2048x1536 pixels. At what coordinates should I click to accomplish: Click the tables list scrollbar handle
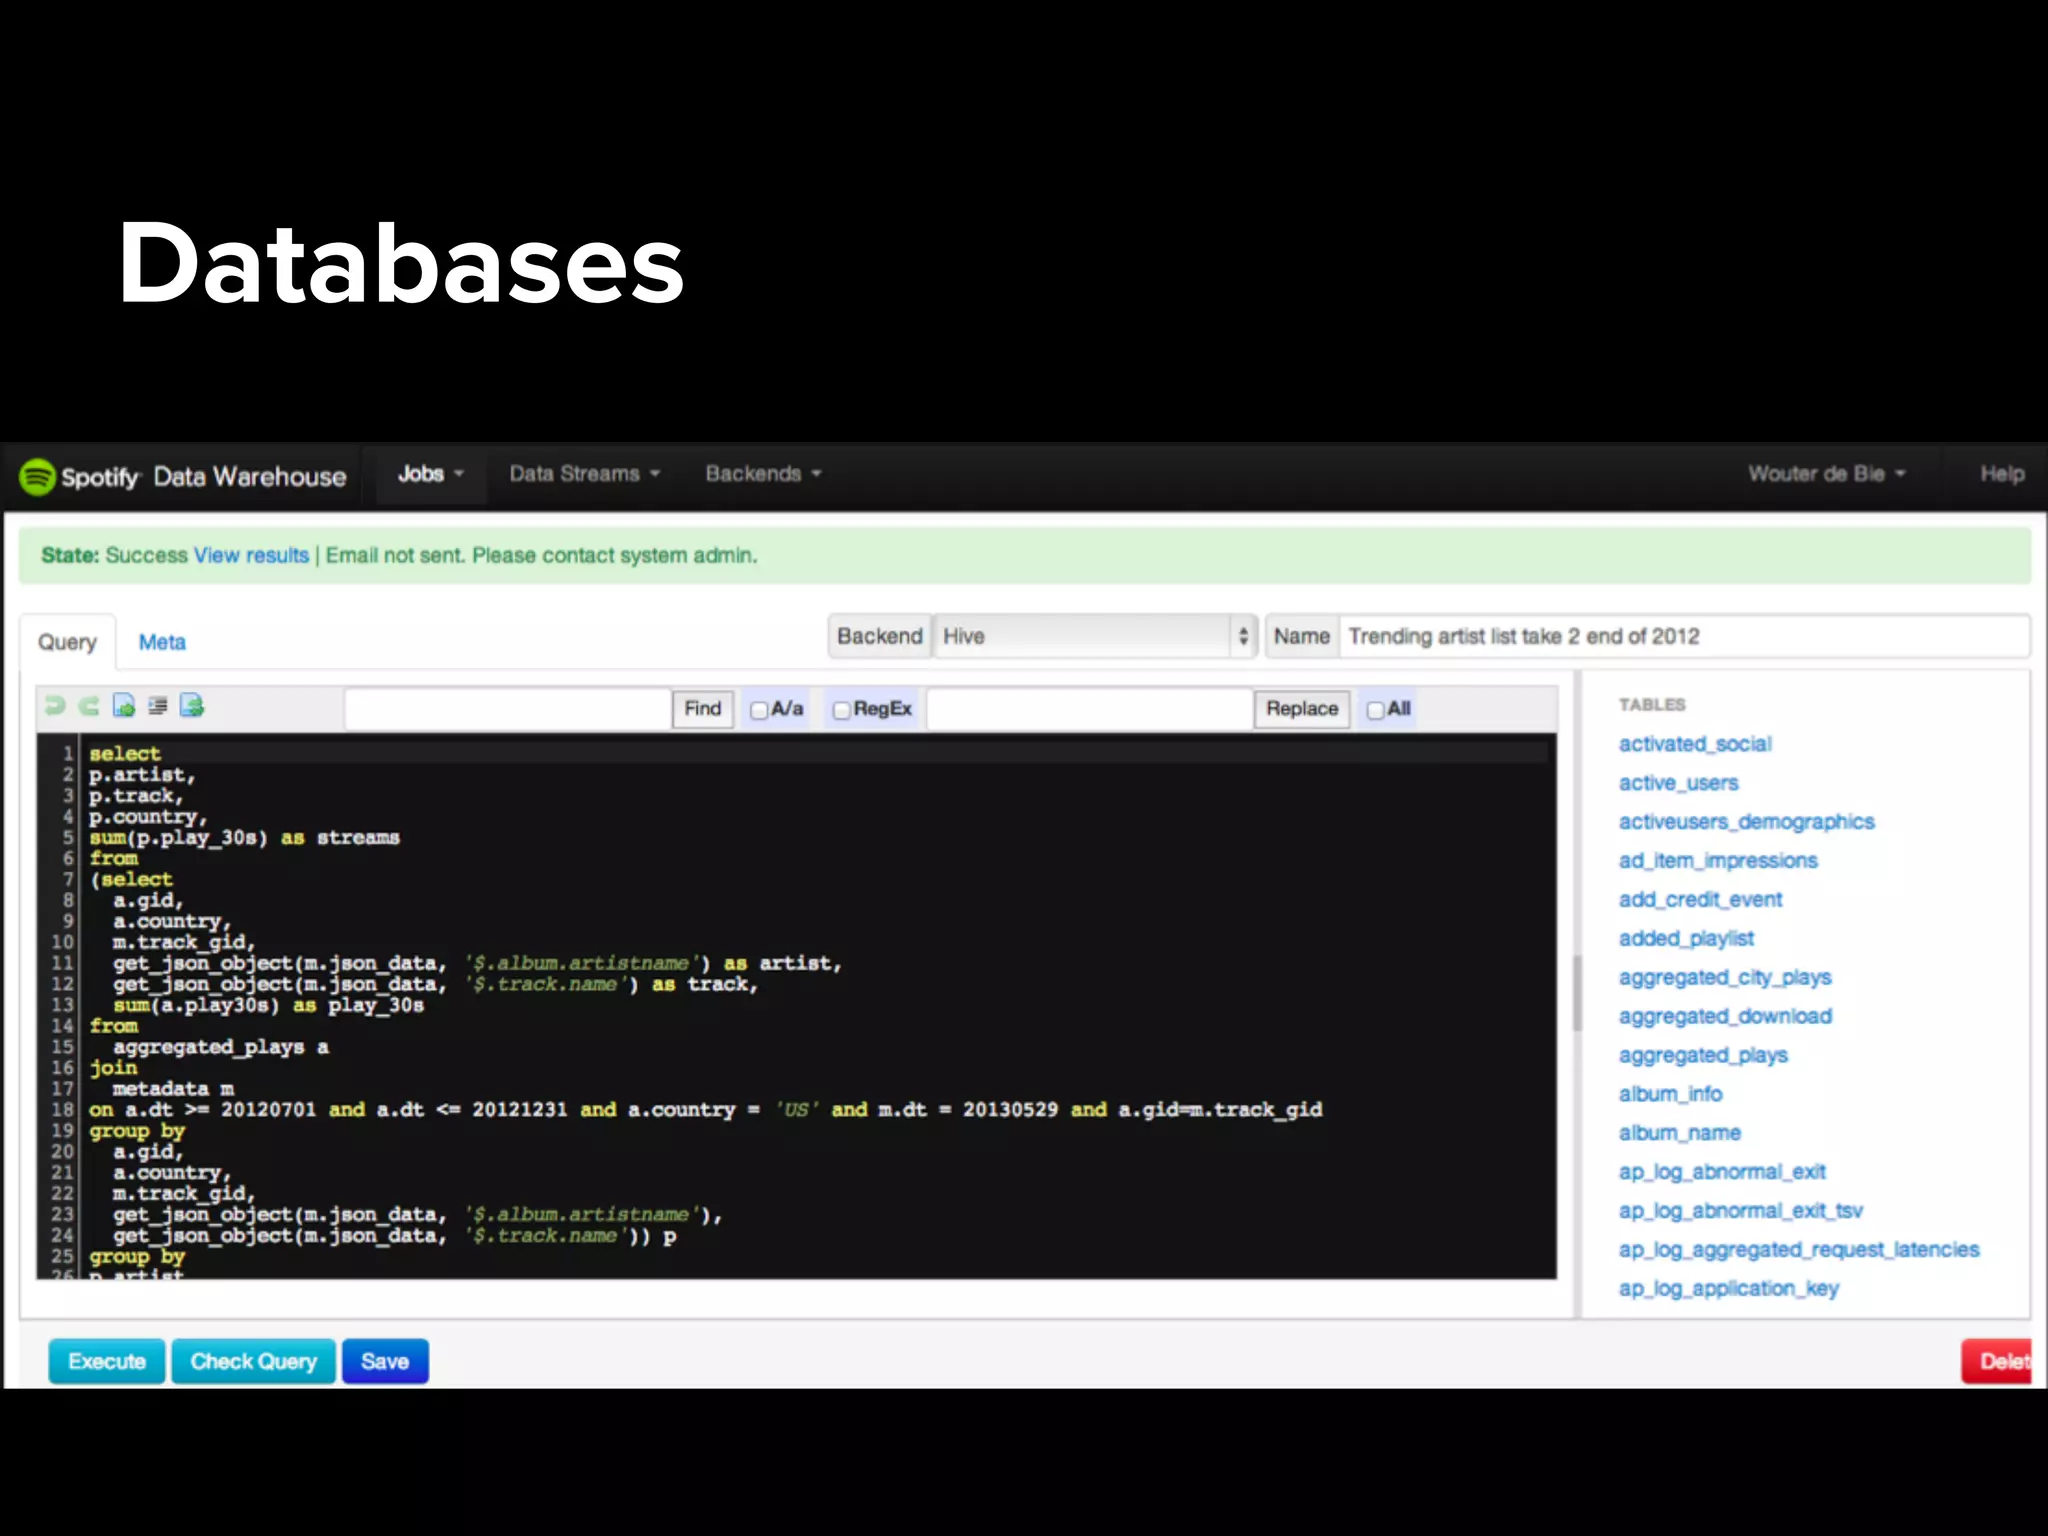point(1578,992)
